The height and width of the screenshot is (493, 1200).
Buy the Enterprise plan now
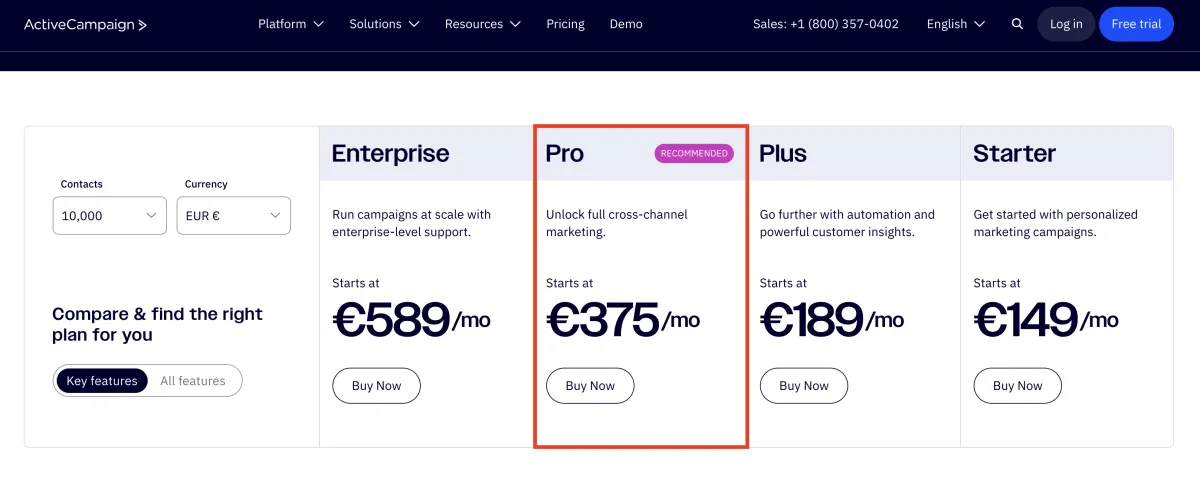(x=376, y=386)
